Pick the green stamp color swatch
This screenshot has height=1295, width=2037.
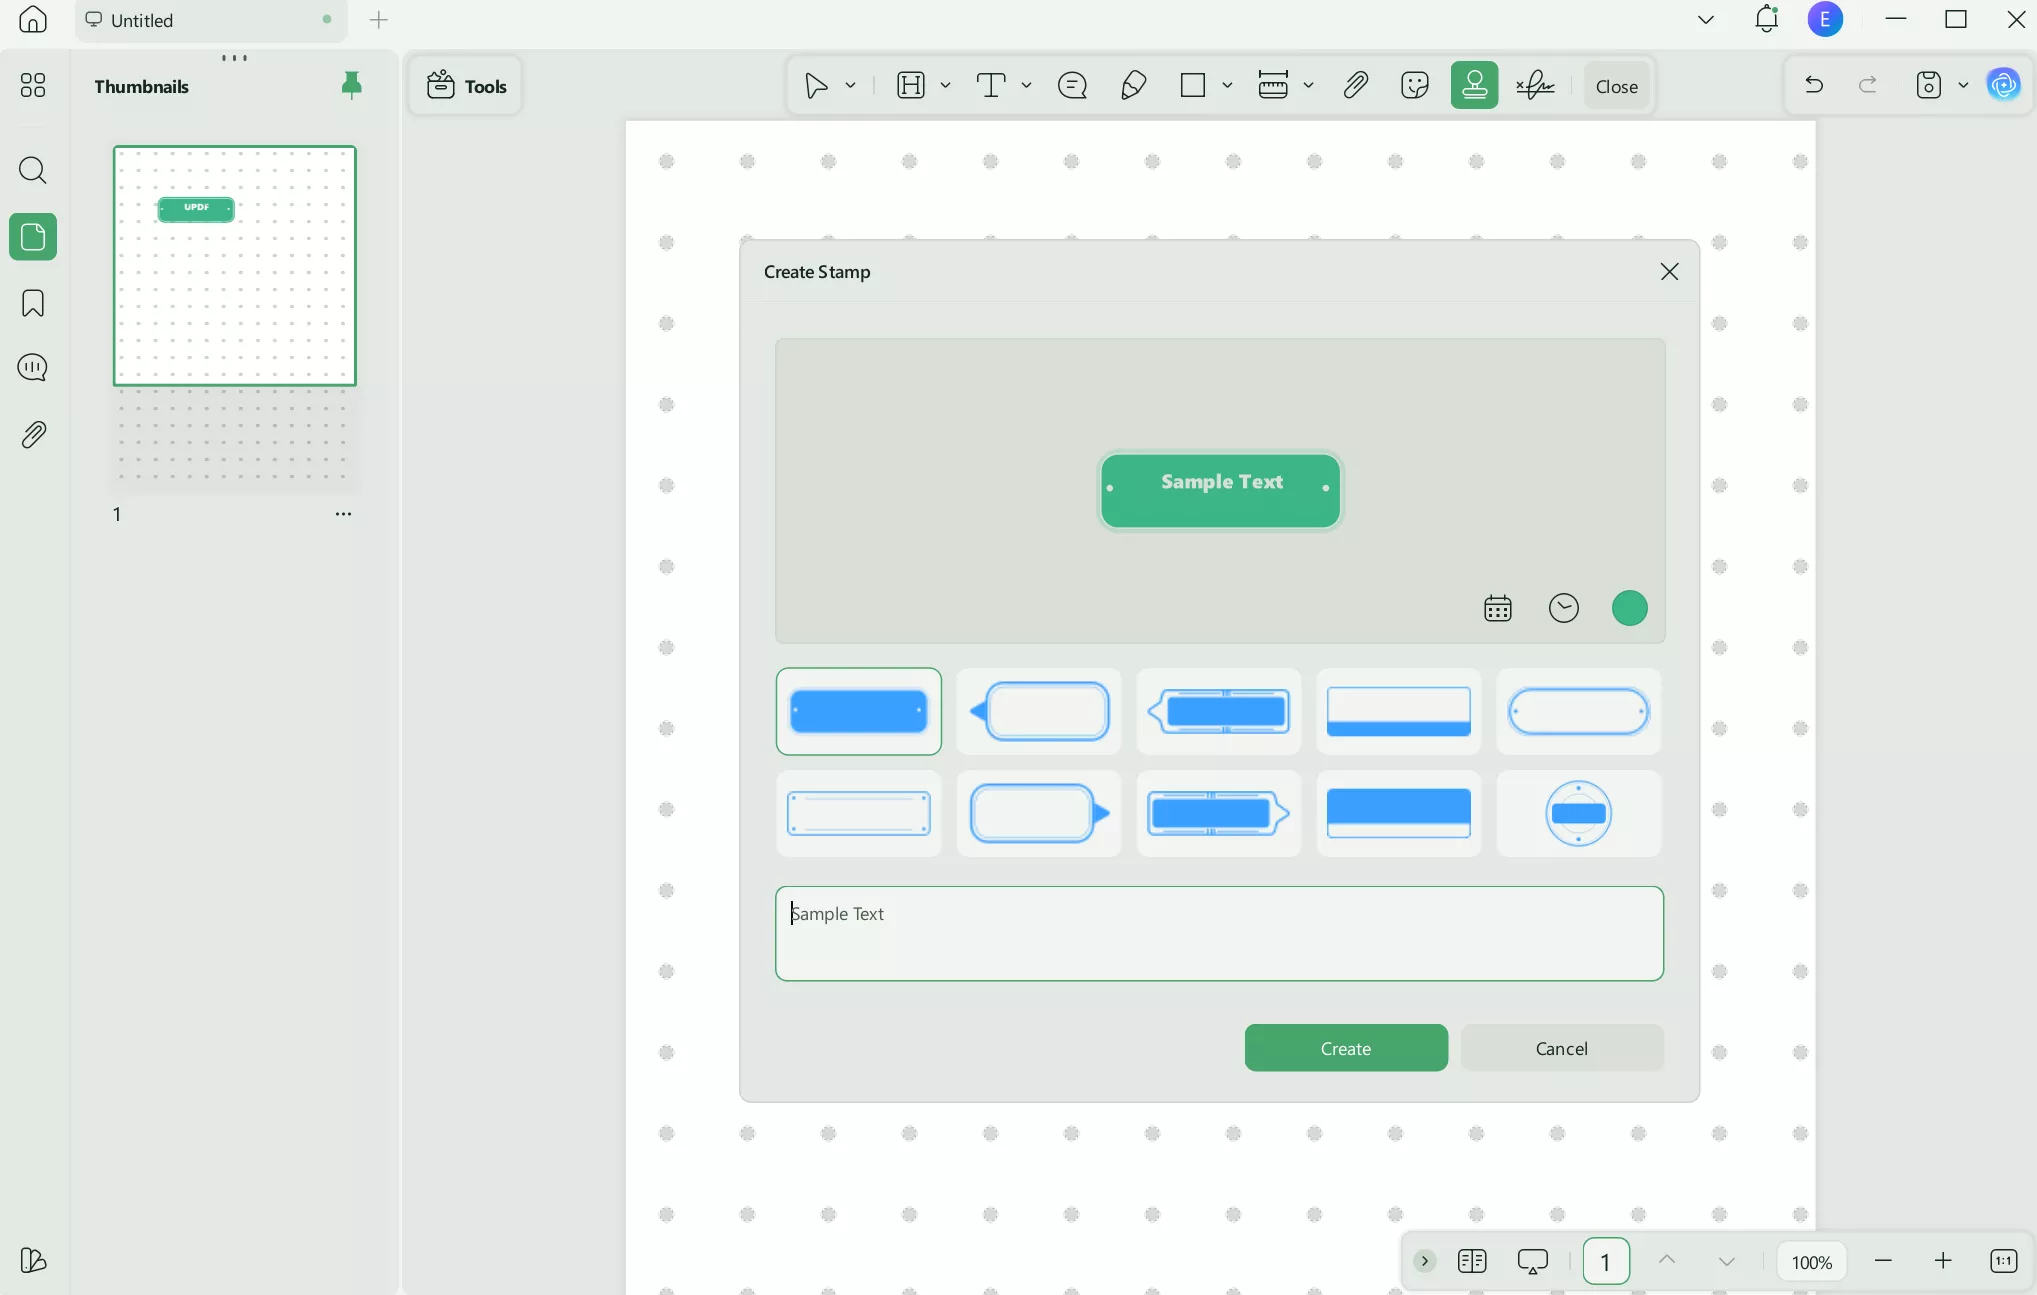pyautogui.click(x=1629, y=607)
